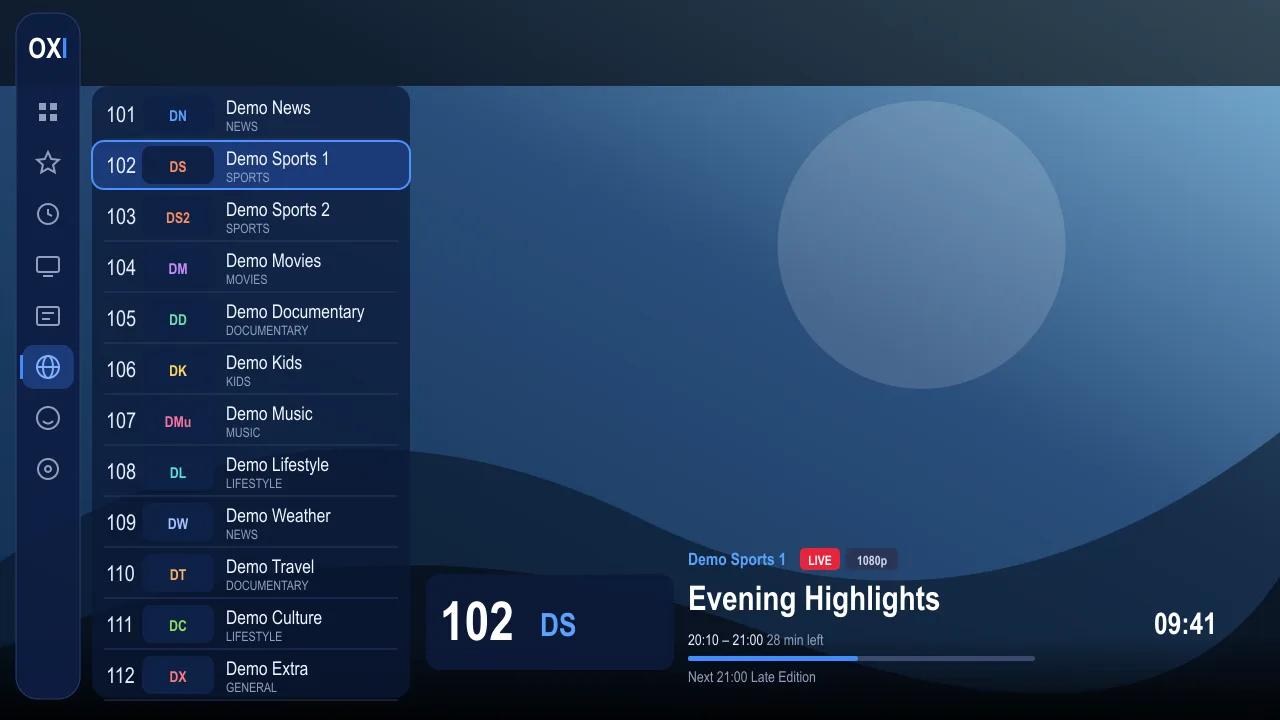
Task: Open the grid dashboard icon in sidebar
Action: point(48,112)
